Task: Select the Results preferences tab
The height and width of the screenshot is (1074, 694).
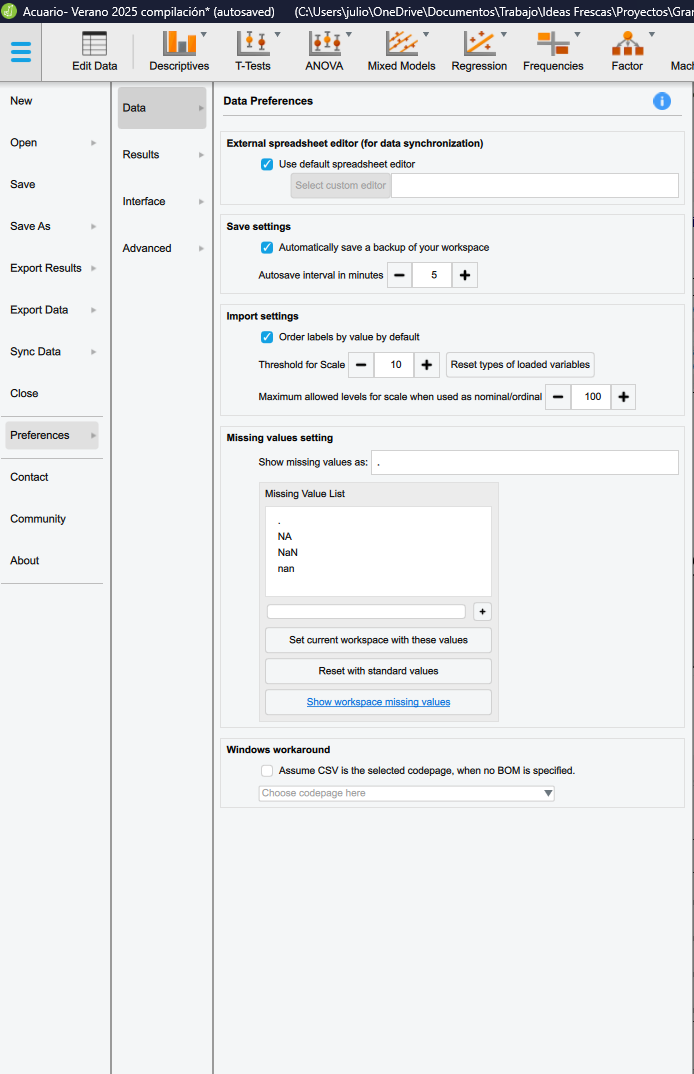Action: pyautogui.click(x=162, y=155)
